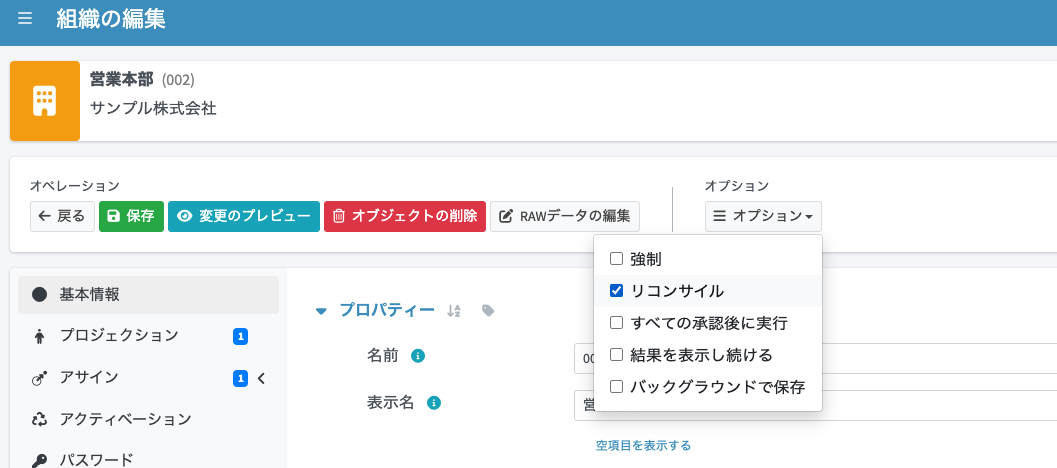Click the green 保存 button
Image resolution: width=1057 pixels, height=468 pixels.
point(131,216)
